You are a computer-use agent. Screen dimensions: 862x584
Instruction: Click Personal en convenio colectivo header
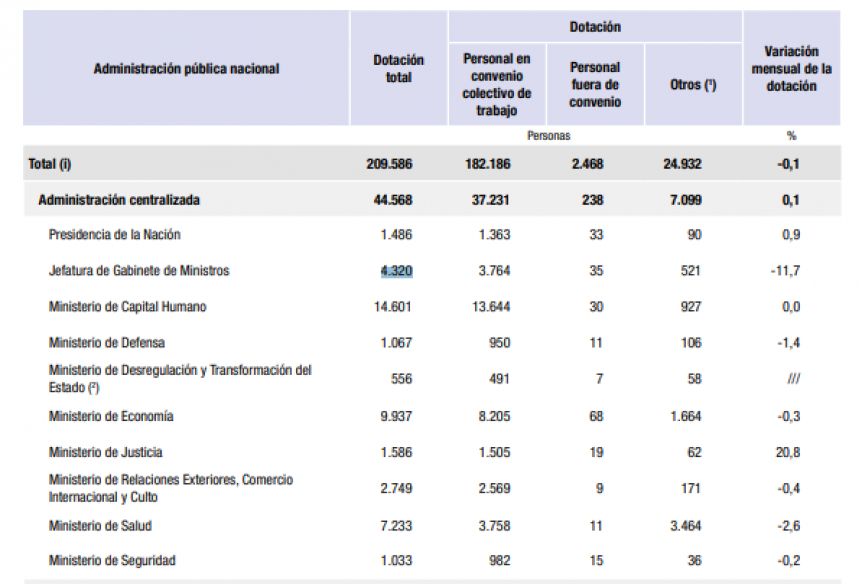tap(497, 85)
